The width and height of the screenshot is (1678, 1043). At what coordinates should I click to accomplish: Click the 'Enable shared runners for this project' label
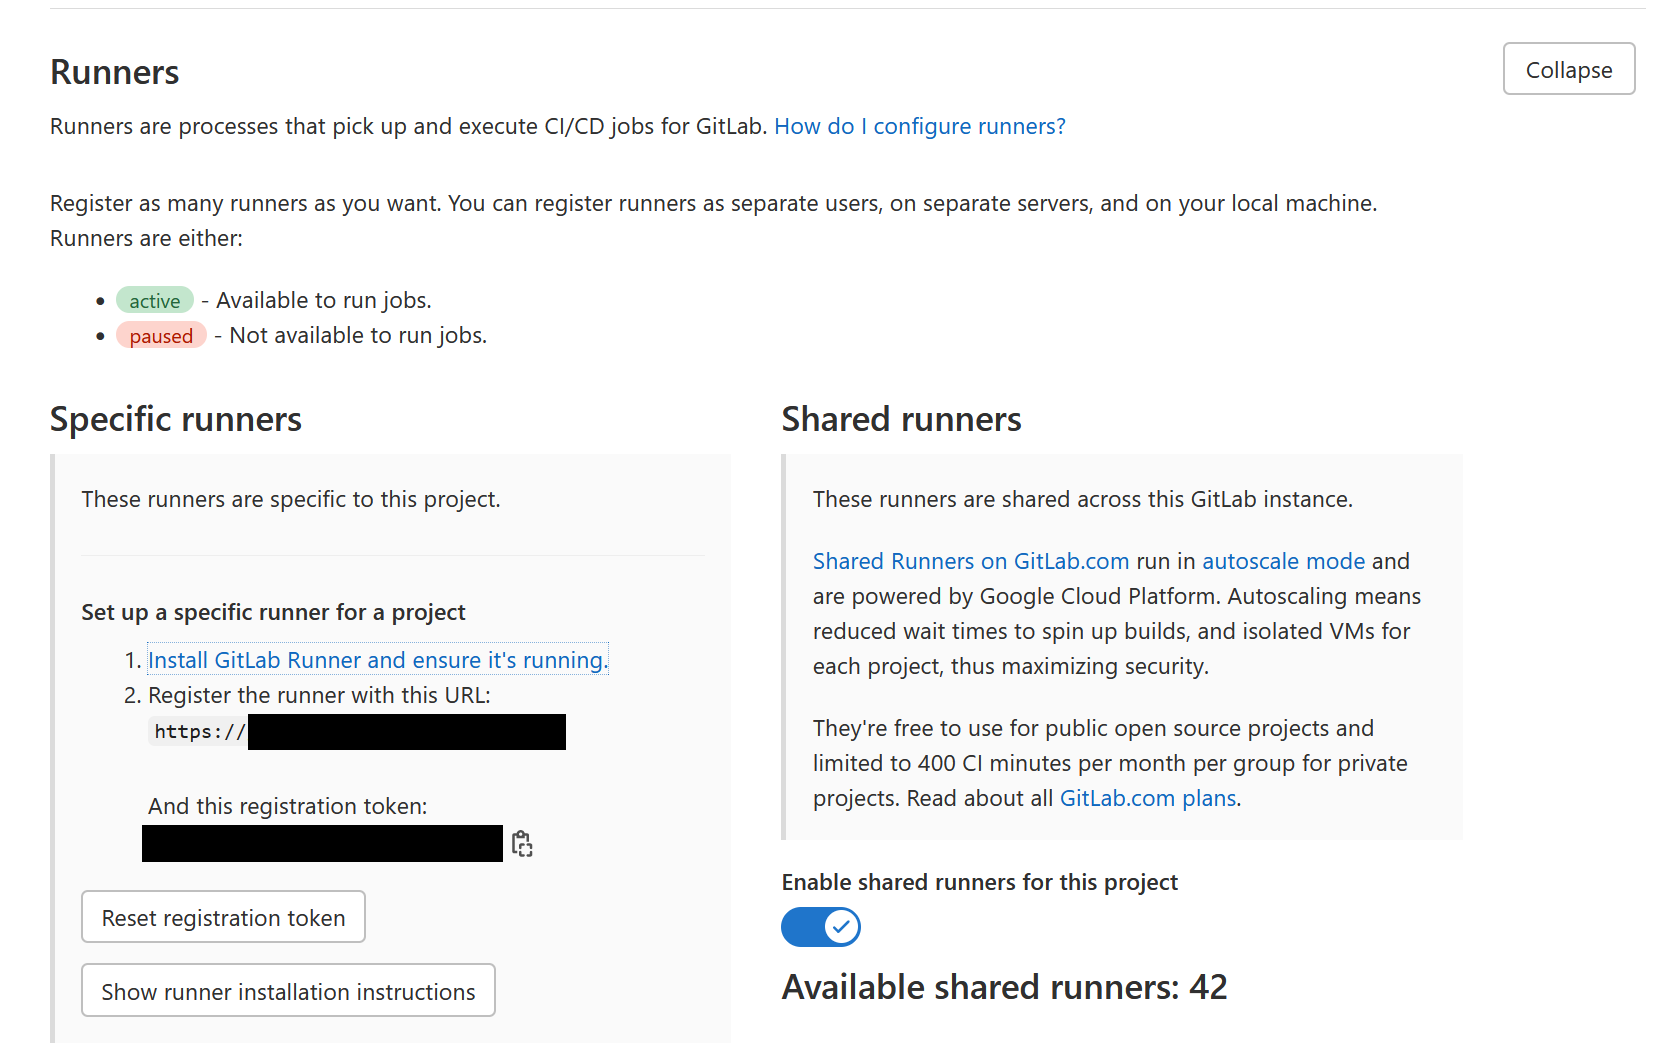[x=979, y=882]
